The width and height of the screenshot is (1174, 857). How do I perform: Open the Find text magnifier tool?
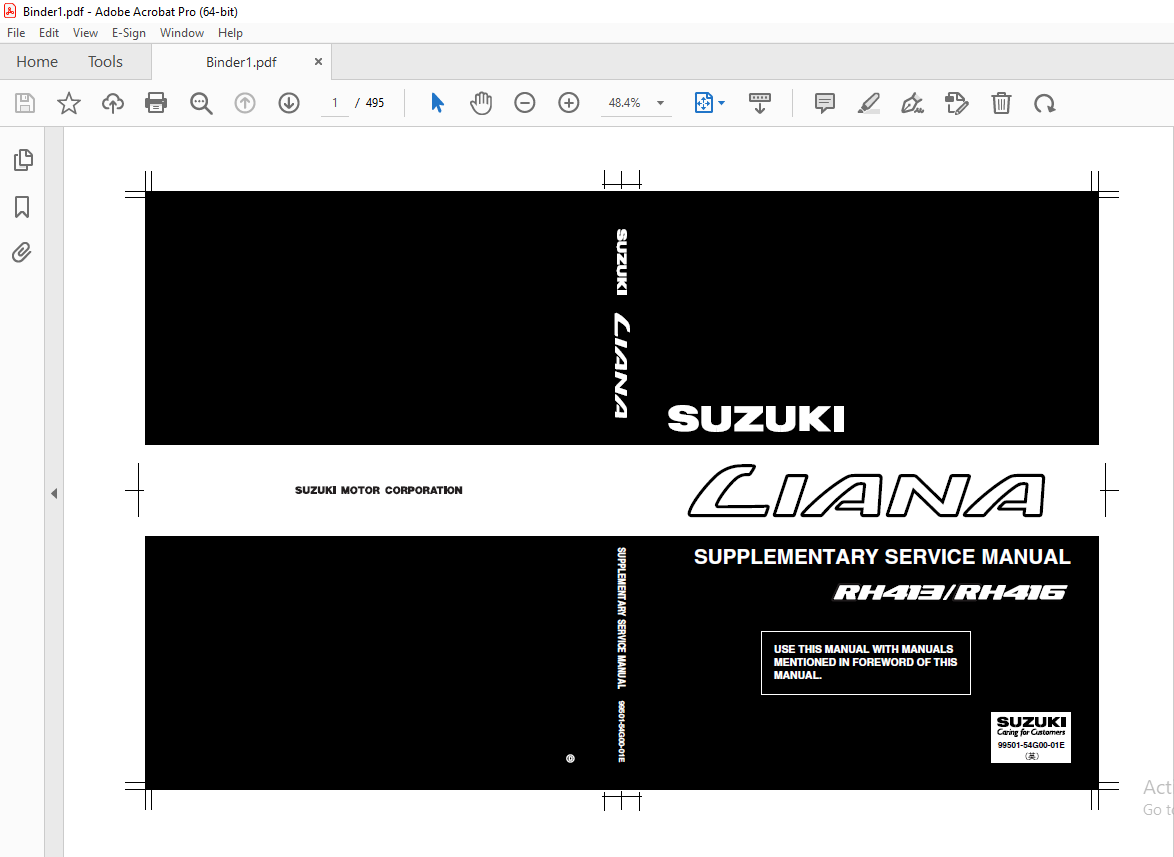[x=201, y=103]
